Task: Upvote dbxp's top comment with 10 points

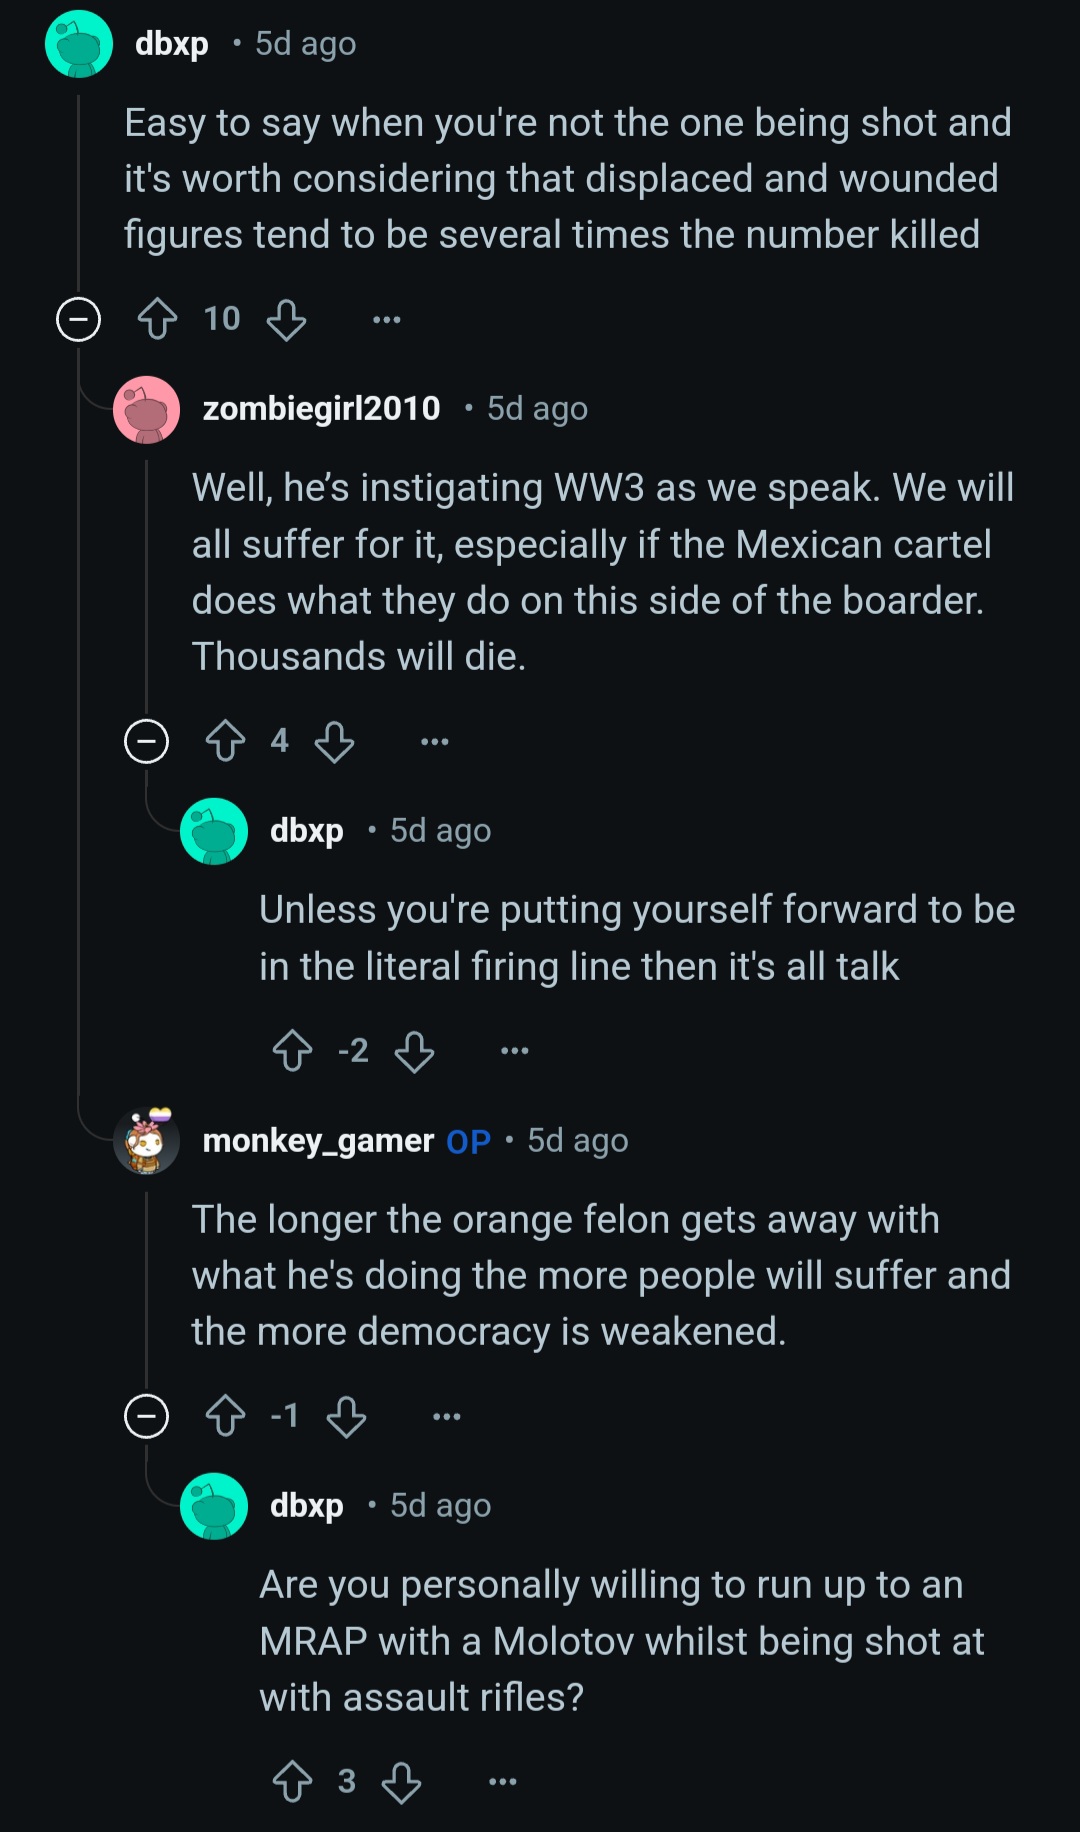Action: [157, 319]
